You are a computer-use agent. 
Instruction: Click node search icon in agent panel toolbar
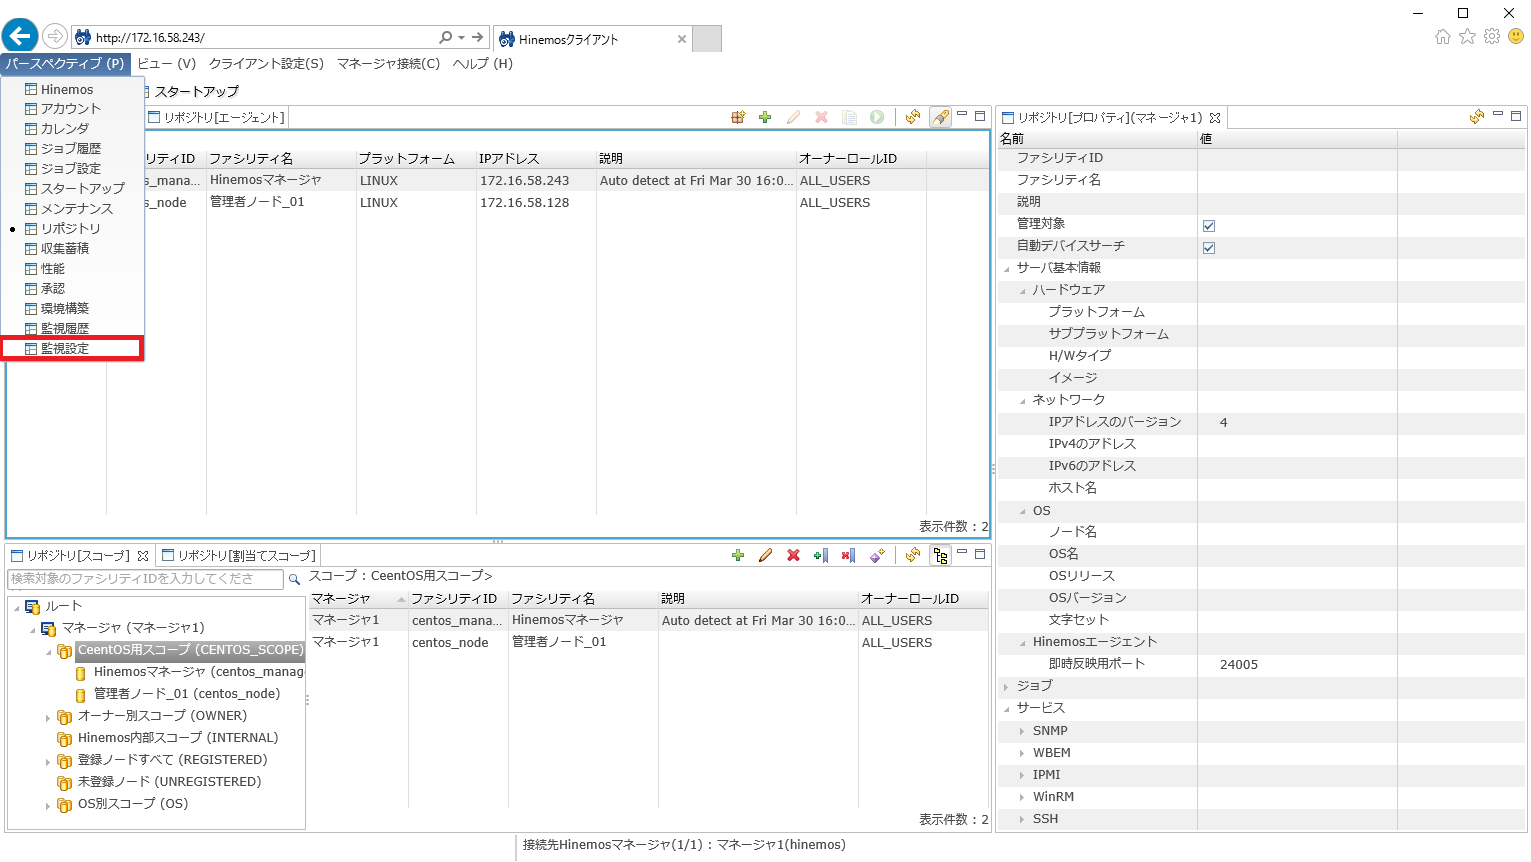click(x=738, y=117)
